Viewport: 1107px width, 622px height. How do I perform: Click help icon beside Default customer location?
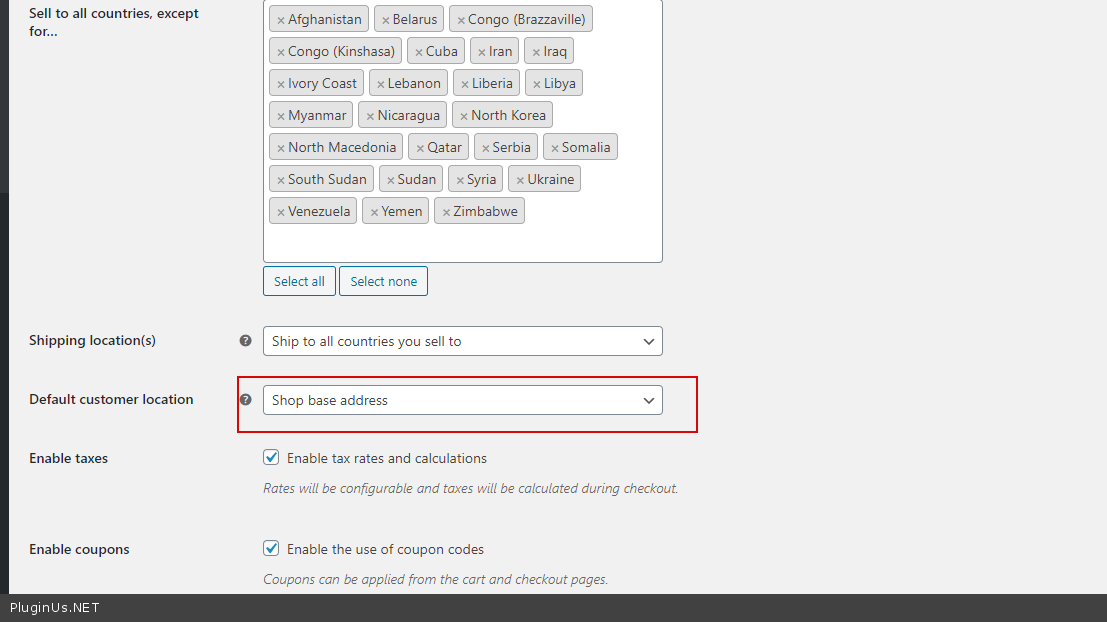(x=245, y=399)
